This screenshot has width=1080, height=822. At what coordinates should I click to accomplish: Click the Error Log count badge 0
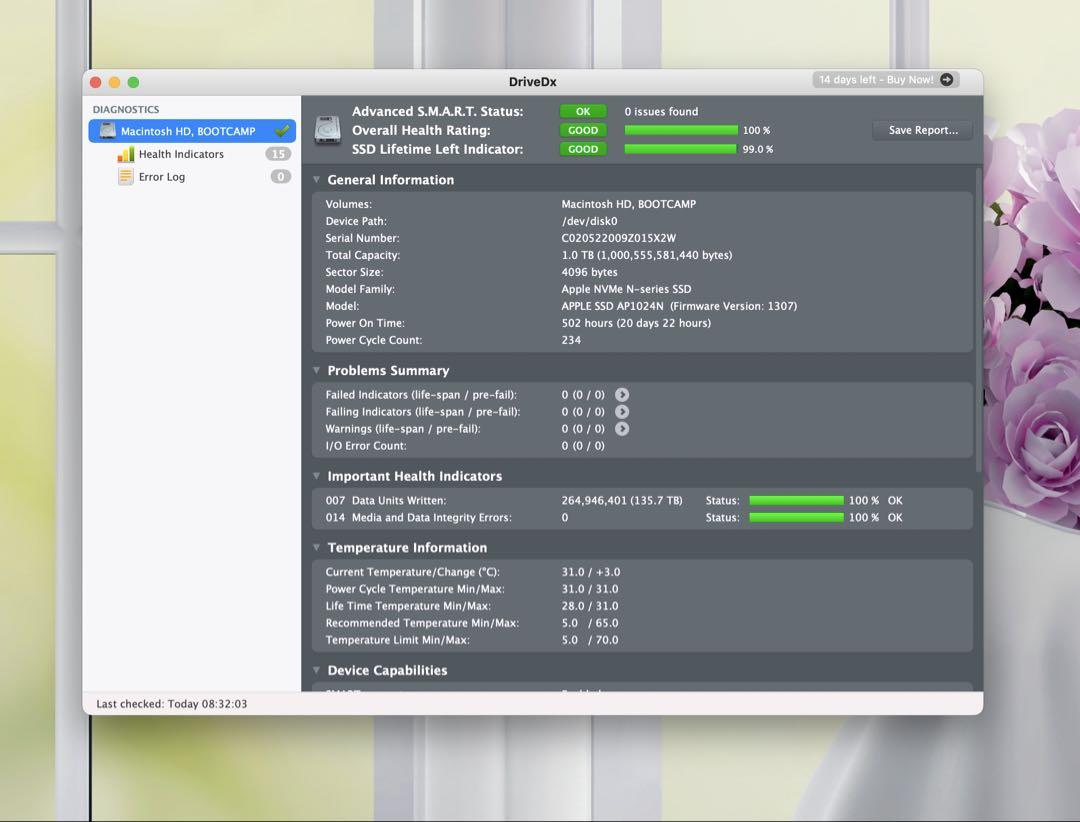tap(280, 177)
